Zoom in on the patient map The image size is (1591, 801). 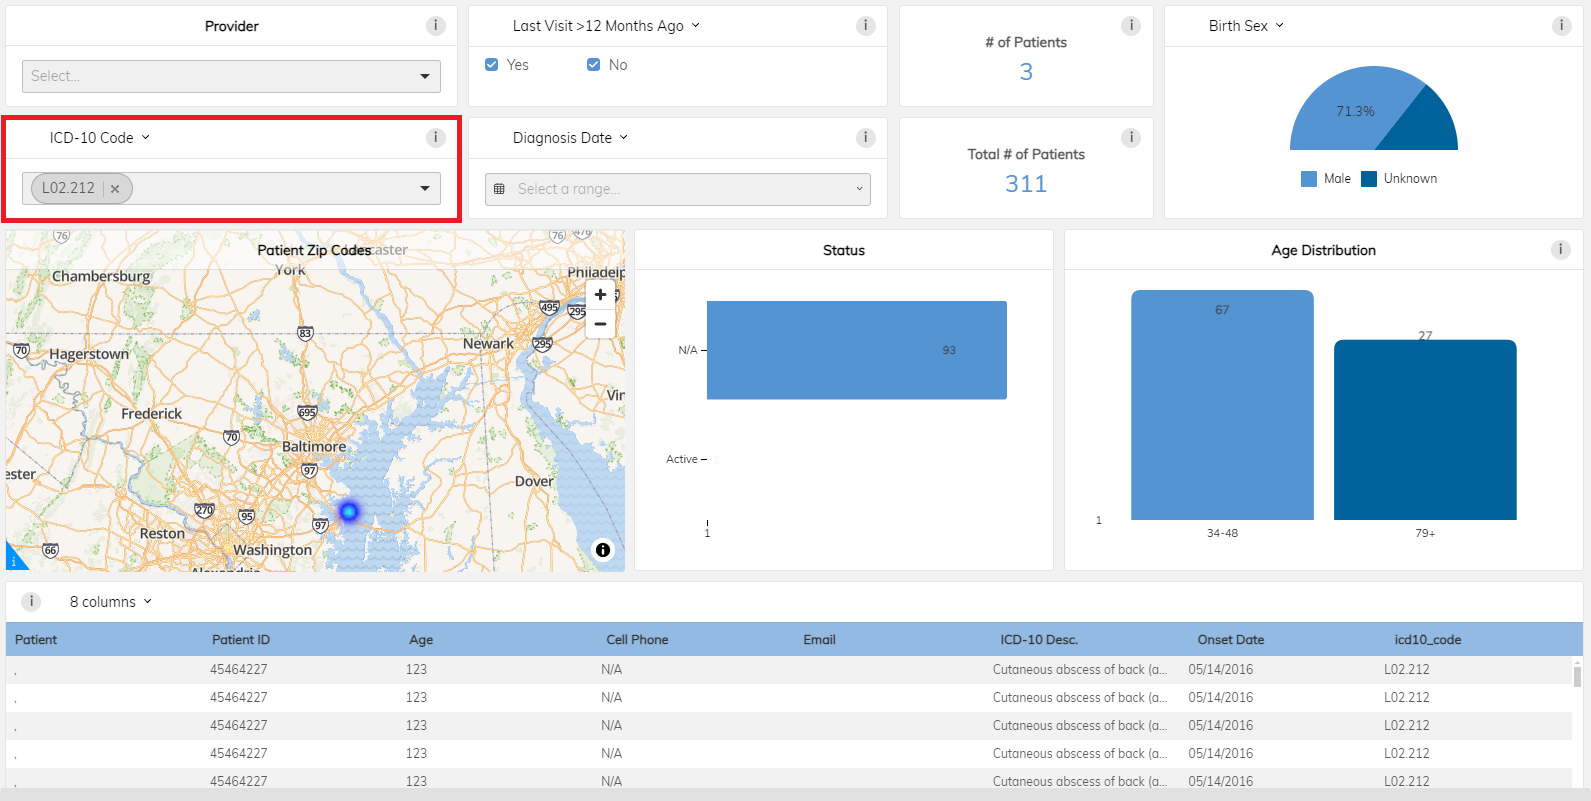(x=600, y=295)
